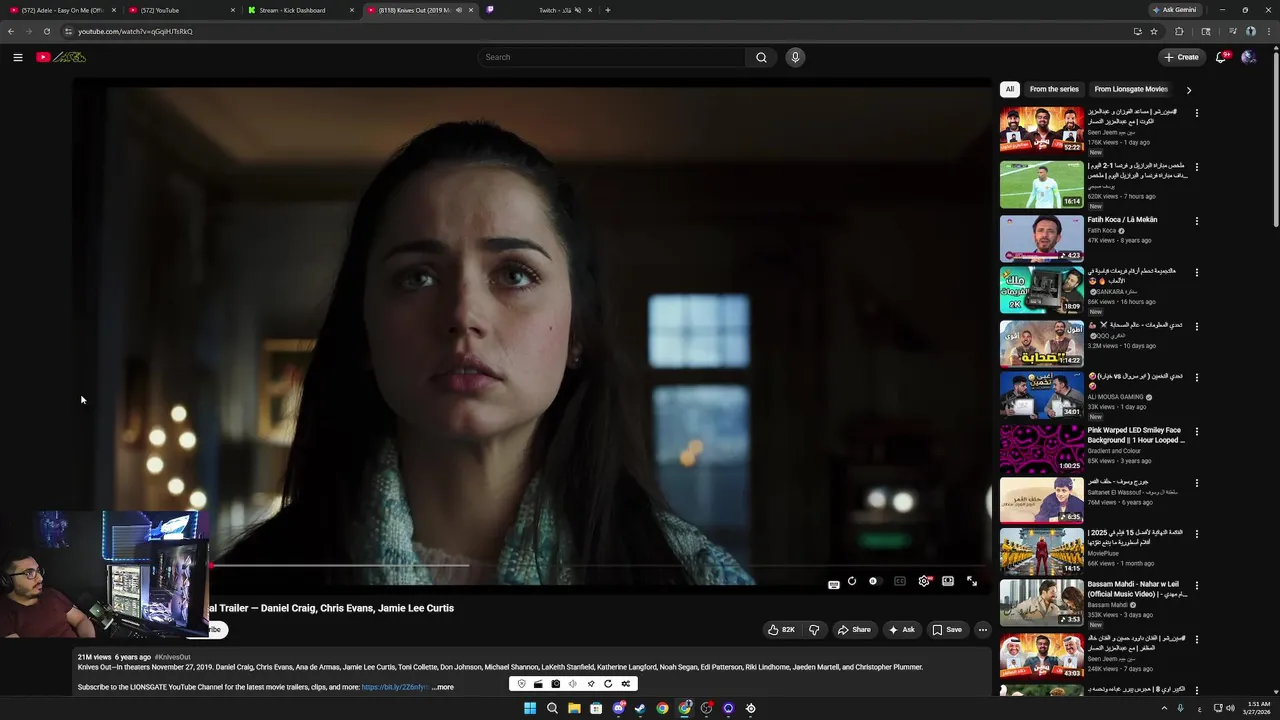Open the overlay settings gears icon
Image resolution: width=1280 pixels, height=720 pixels.
(x=626, y=684)
